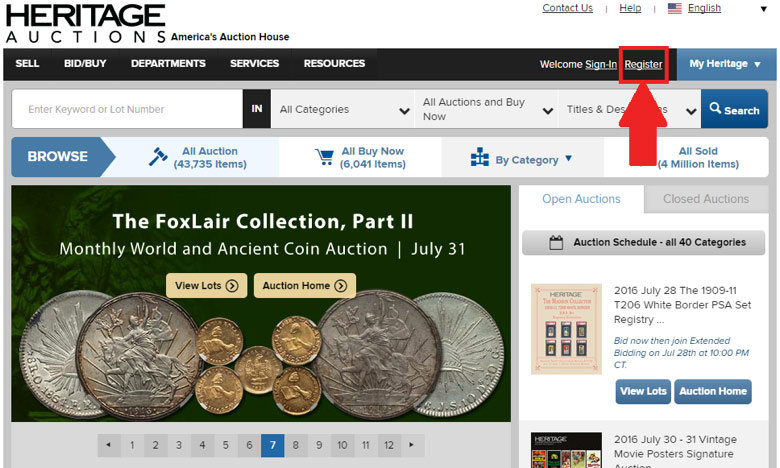Screen dimensions: 780x468
Task: Click Auction Home for T206 White Border auction
Action: 713,391
